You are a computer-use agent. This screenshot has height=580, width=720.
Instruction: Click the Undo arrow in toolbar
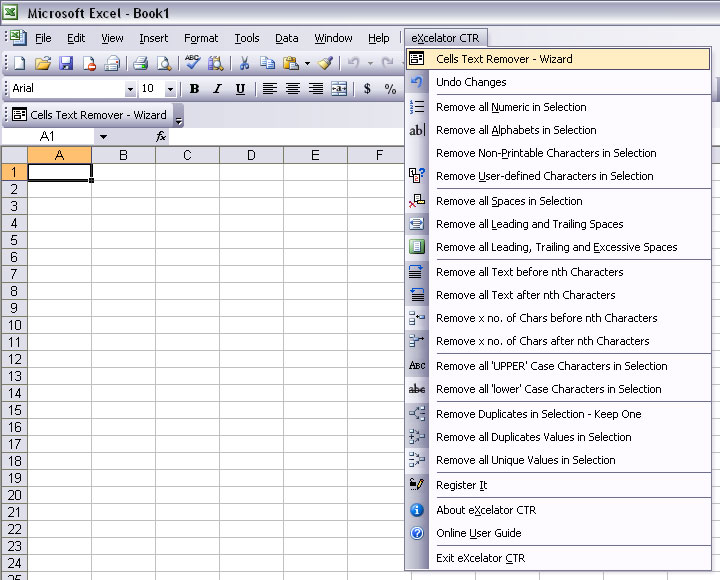click(354, 63)
